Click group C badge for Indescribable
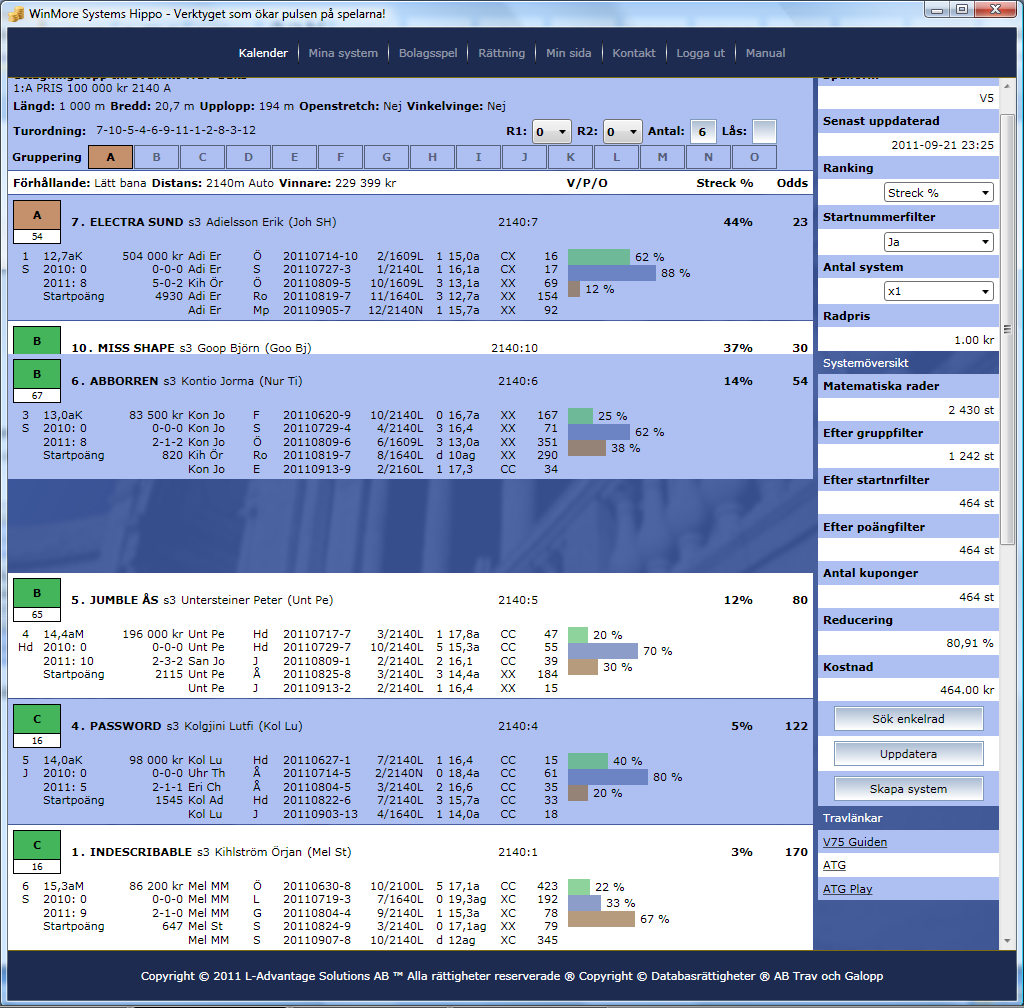This screenshot has height=1008, width=1024. click(37, 845)
